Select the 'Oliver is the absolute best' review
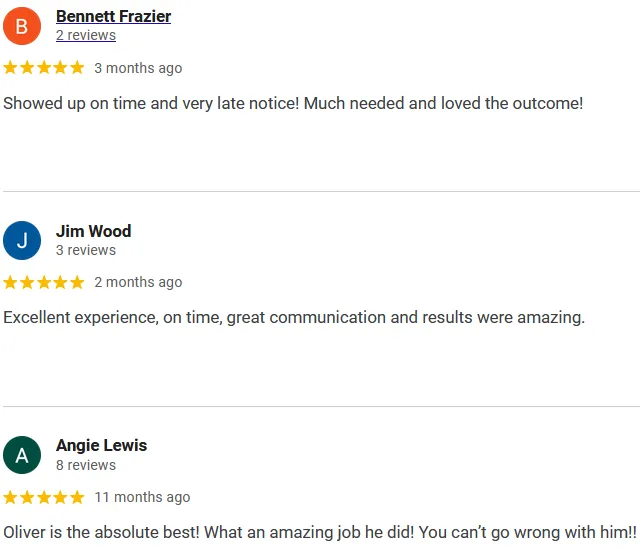 [320, 532]
